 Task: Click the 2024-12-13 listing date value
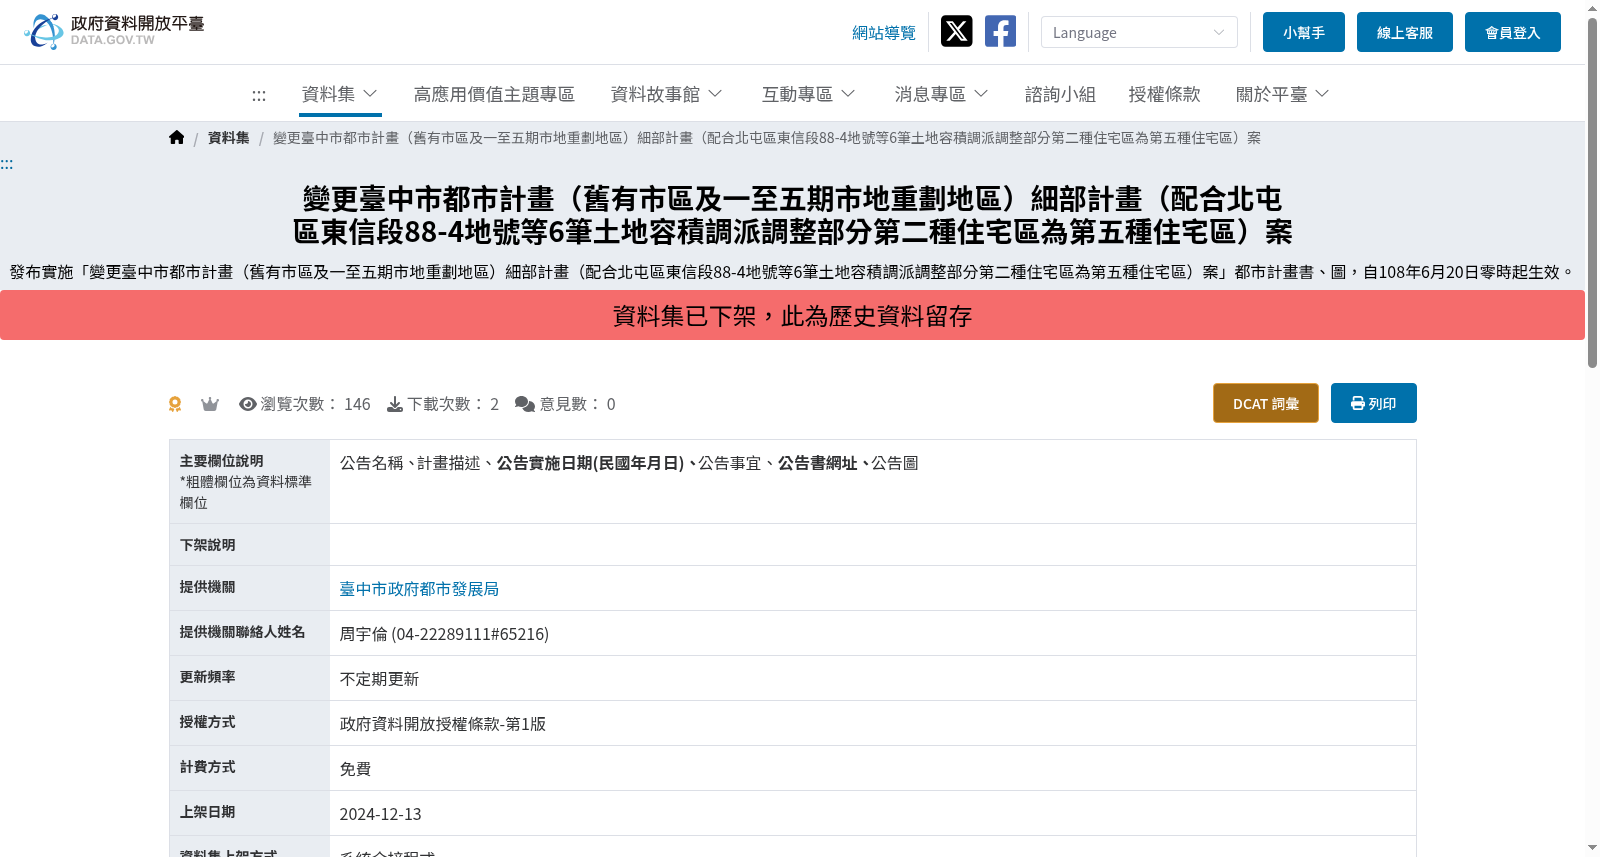point(381,814)
